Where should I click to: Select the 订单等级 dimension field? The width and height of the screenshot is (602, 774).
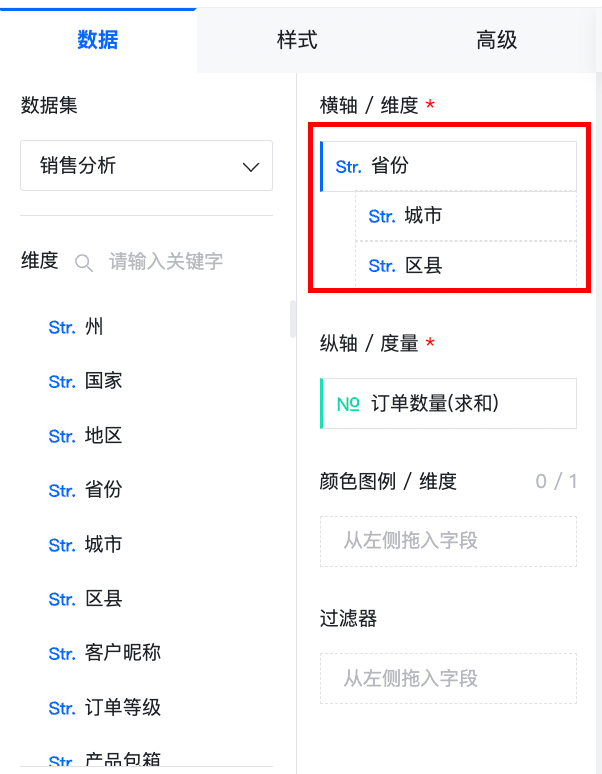point(105,708)
